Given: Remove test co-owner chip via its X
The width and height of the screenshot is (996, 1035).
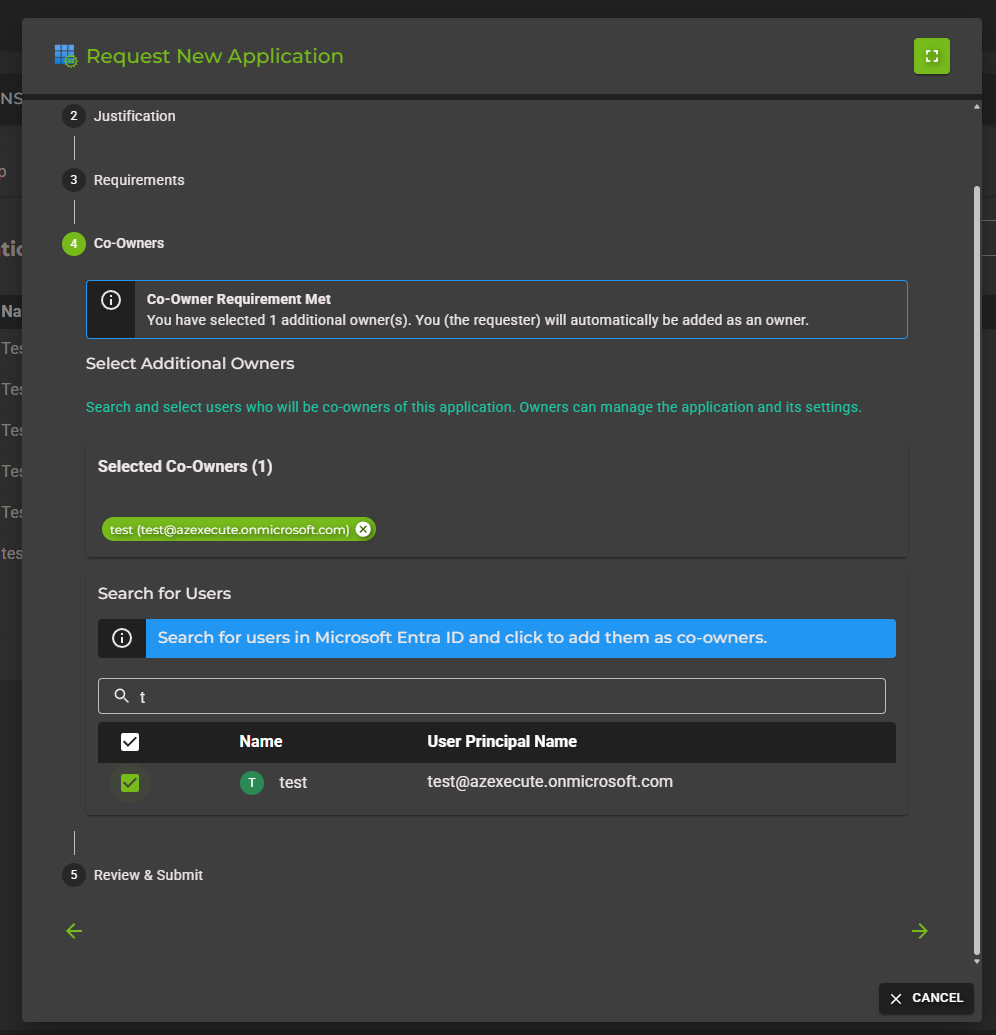Looking at the screenshot, I should tap(363, 529).
